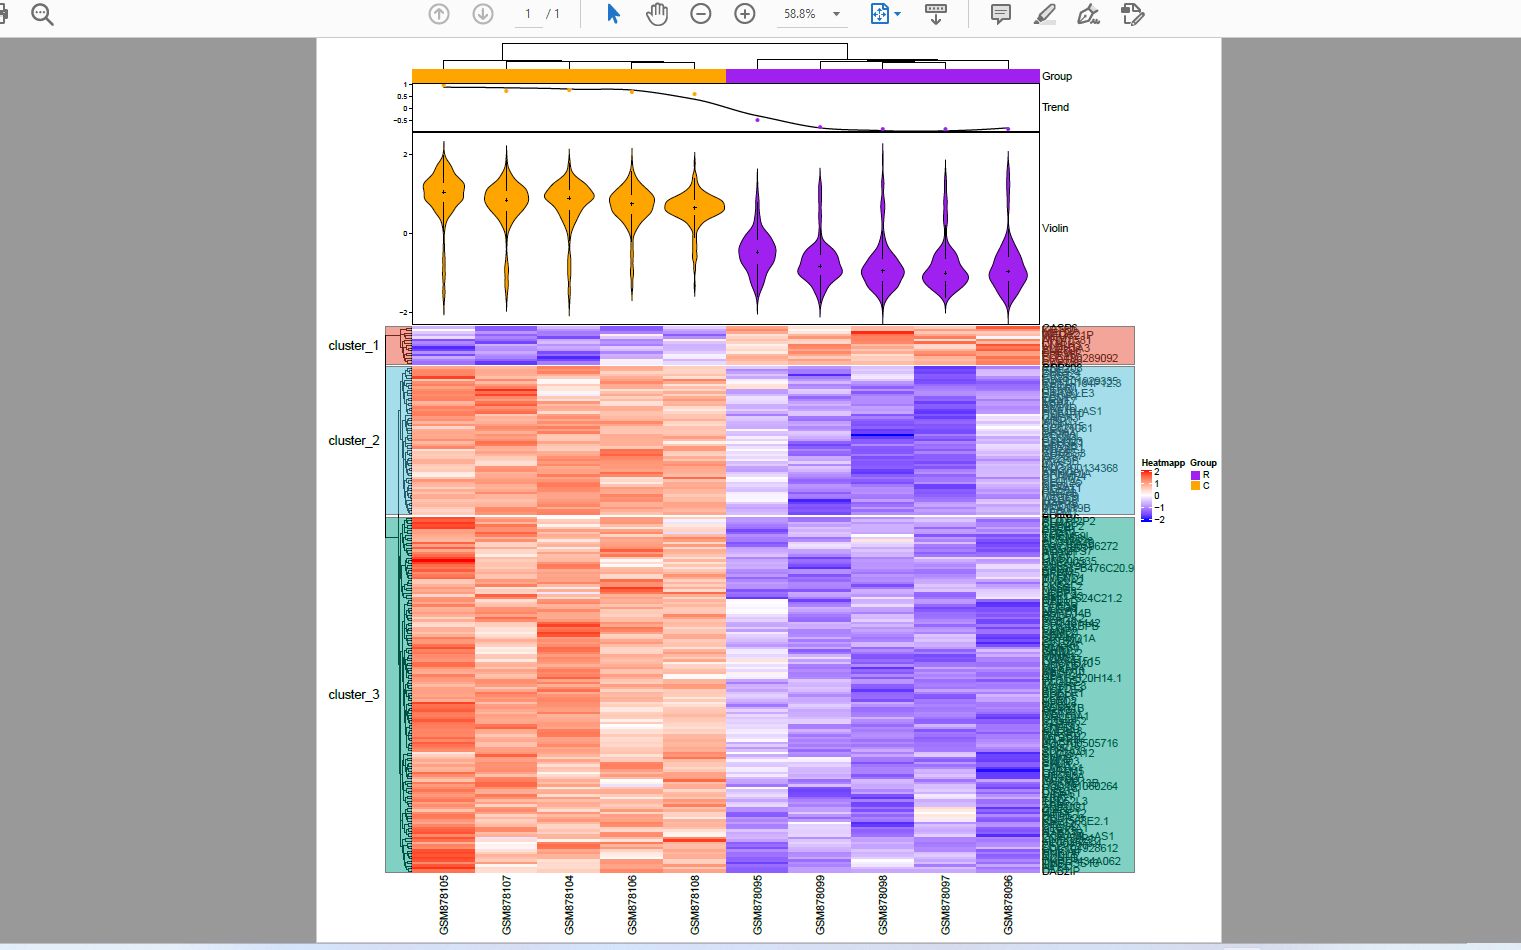Click the Violin row label
The width and height of the screenshot is (1521, 950).
point(1055,228)
